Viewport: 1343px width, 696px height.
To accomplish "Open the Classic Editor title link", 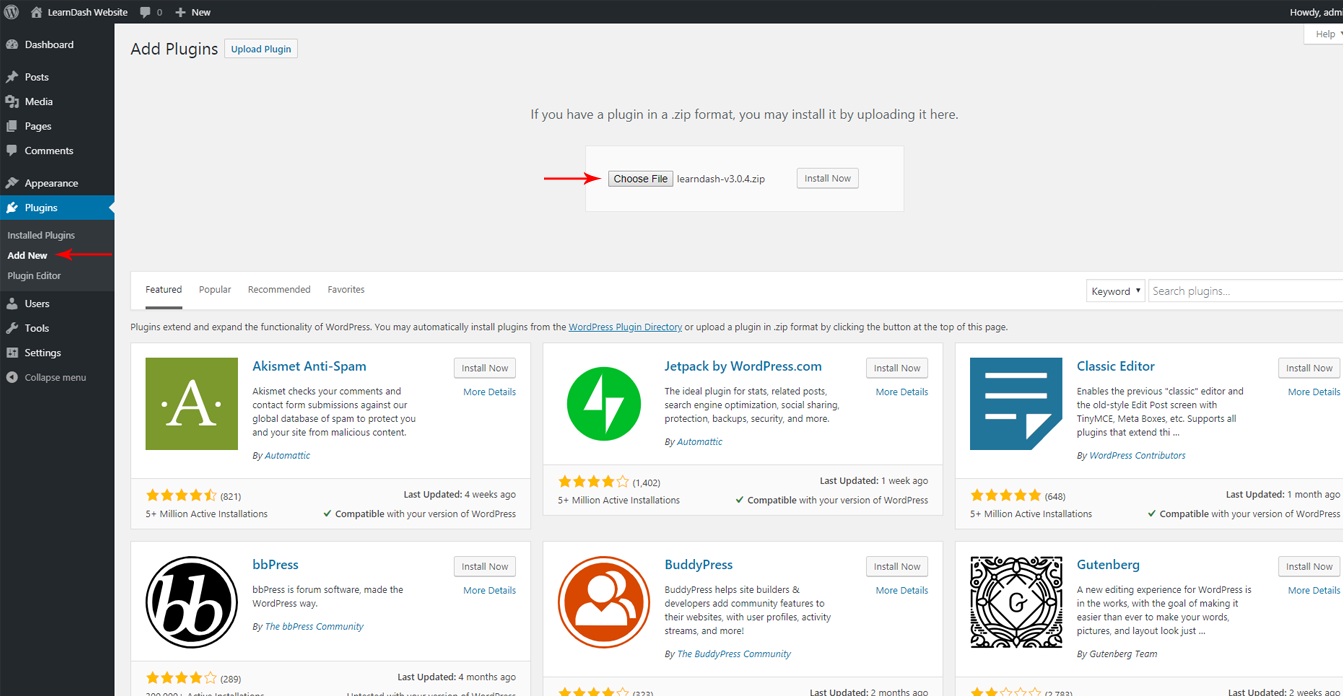I will [x=1116, y=366].
